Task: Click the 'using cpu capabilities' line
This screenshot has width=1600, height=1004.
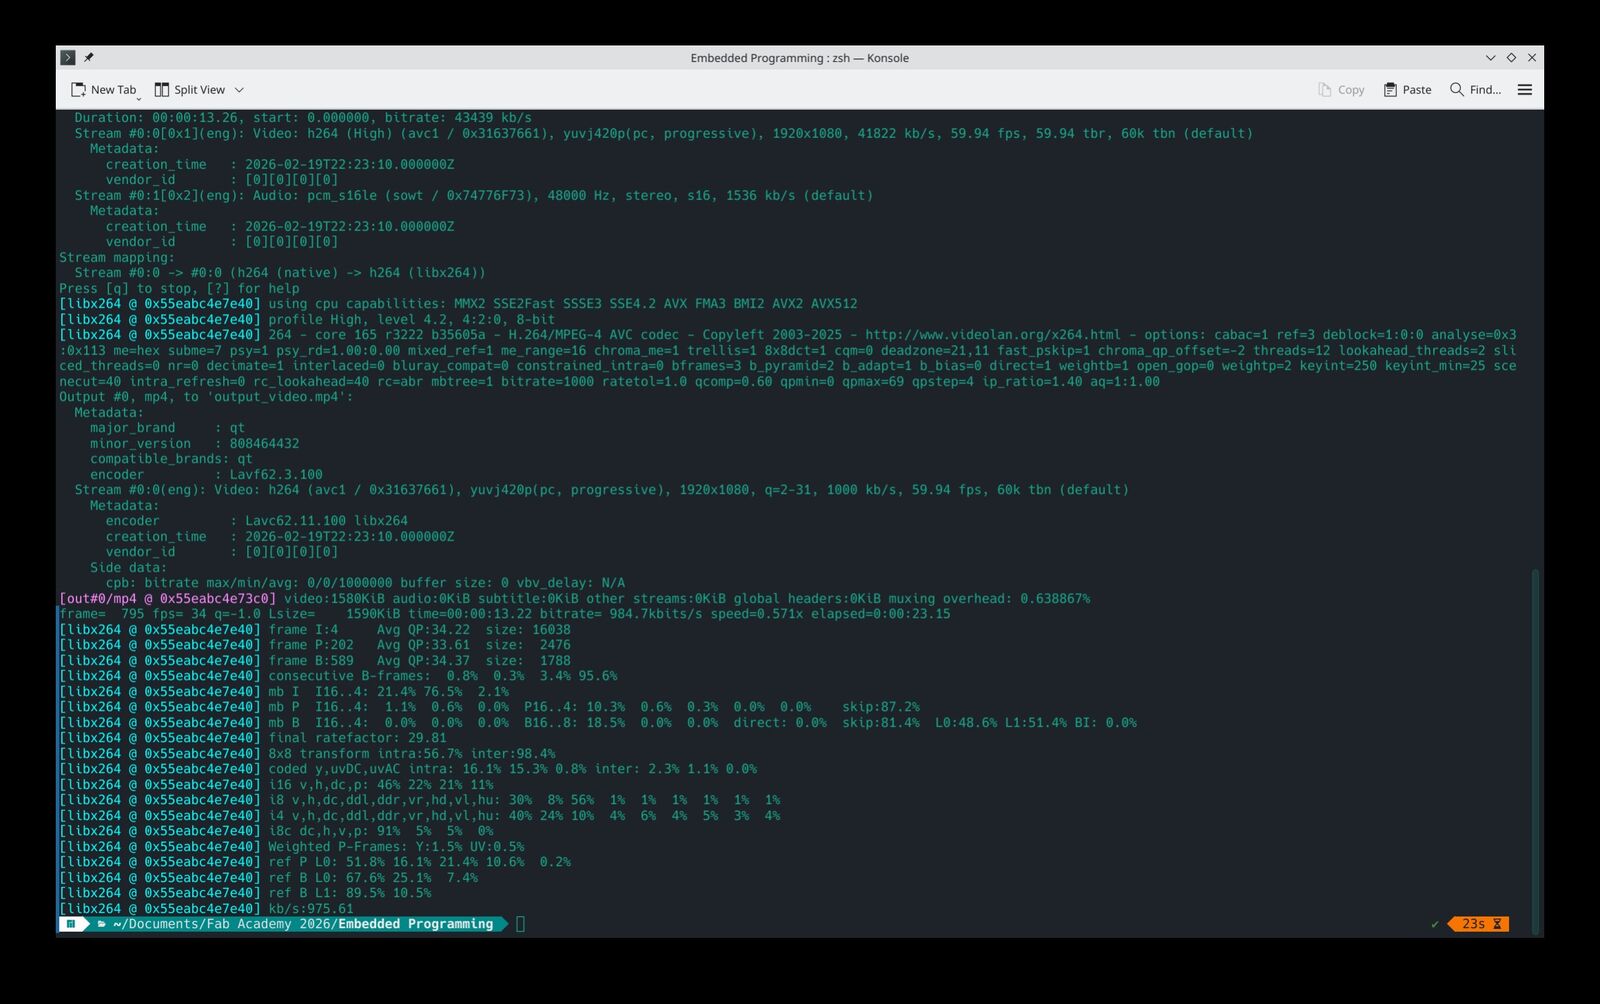Action: tap(458, 304)
